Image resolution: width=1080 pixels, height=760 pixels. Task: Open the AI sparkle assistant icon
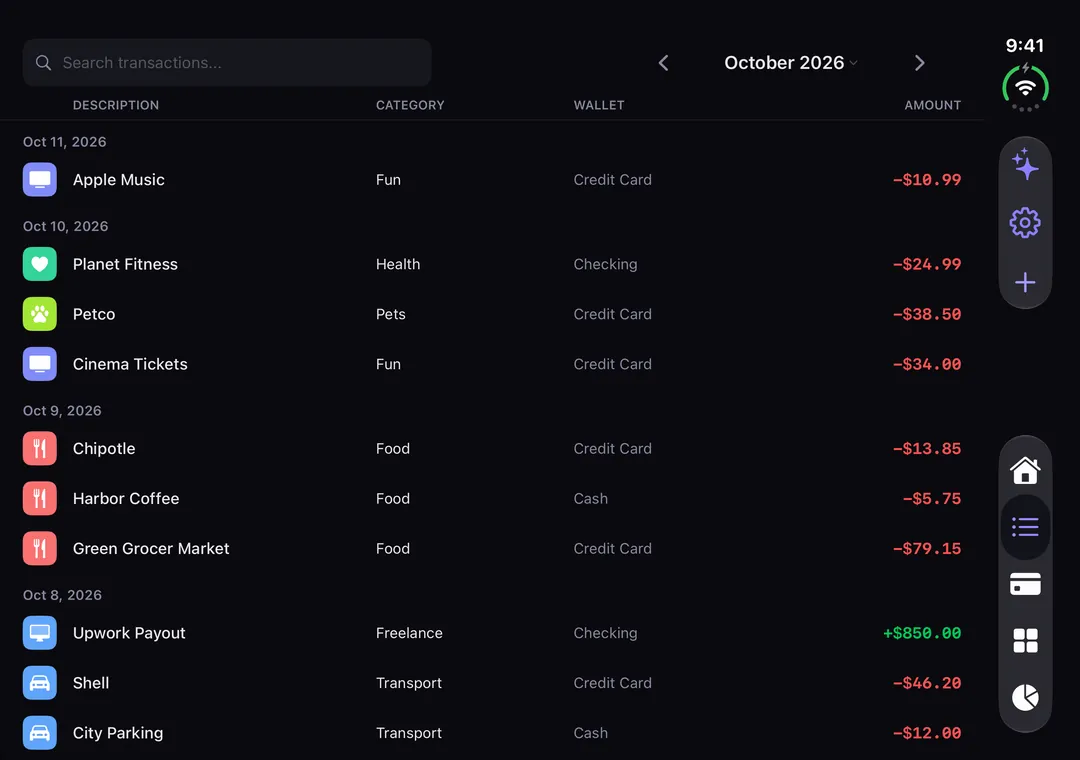(1025, 165)
